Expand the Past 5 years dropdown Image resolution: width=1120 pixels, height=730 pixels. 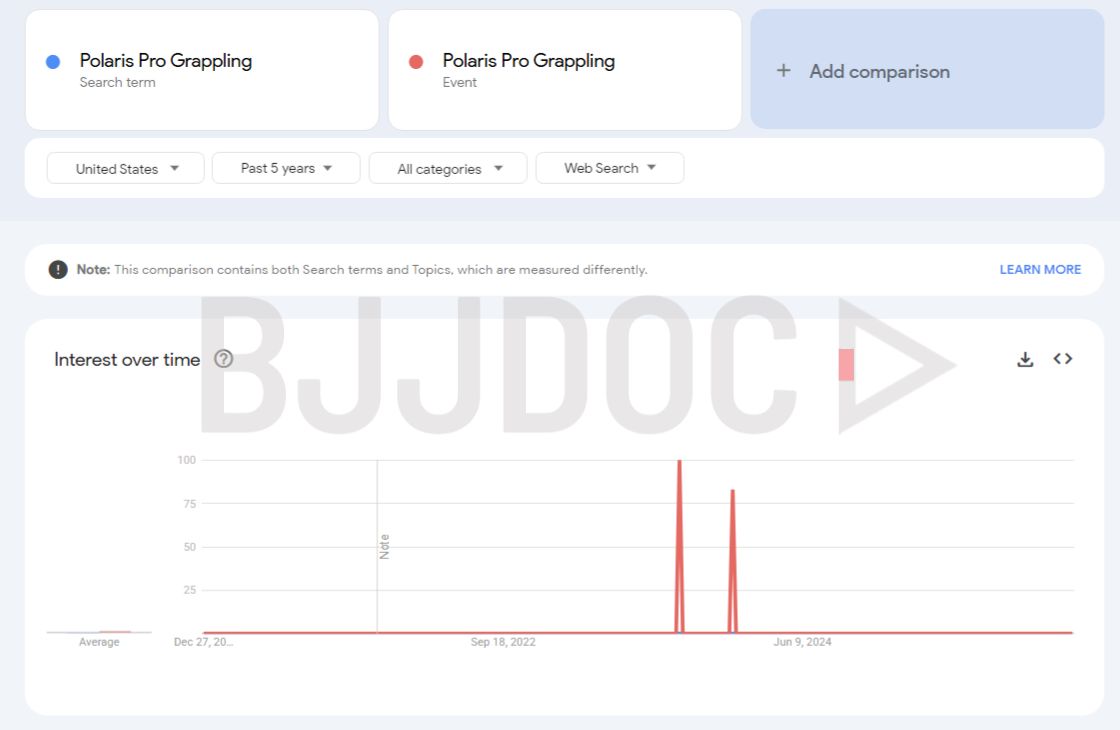point(286,168)
